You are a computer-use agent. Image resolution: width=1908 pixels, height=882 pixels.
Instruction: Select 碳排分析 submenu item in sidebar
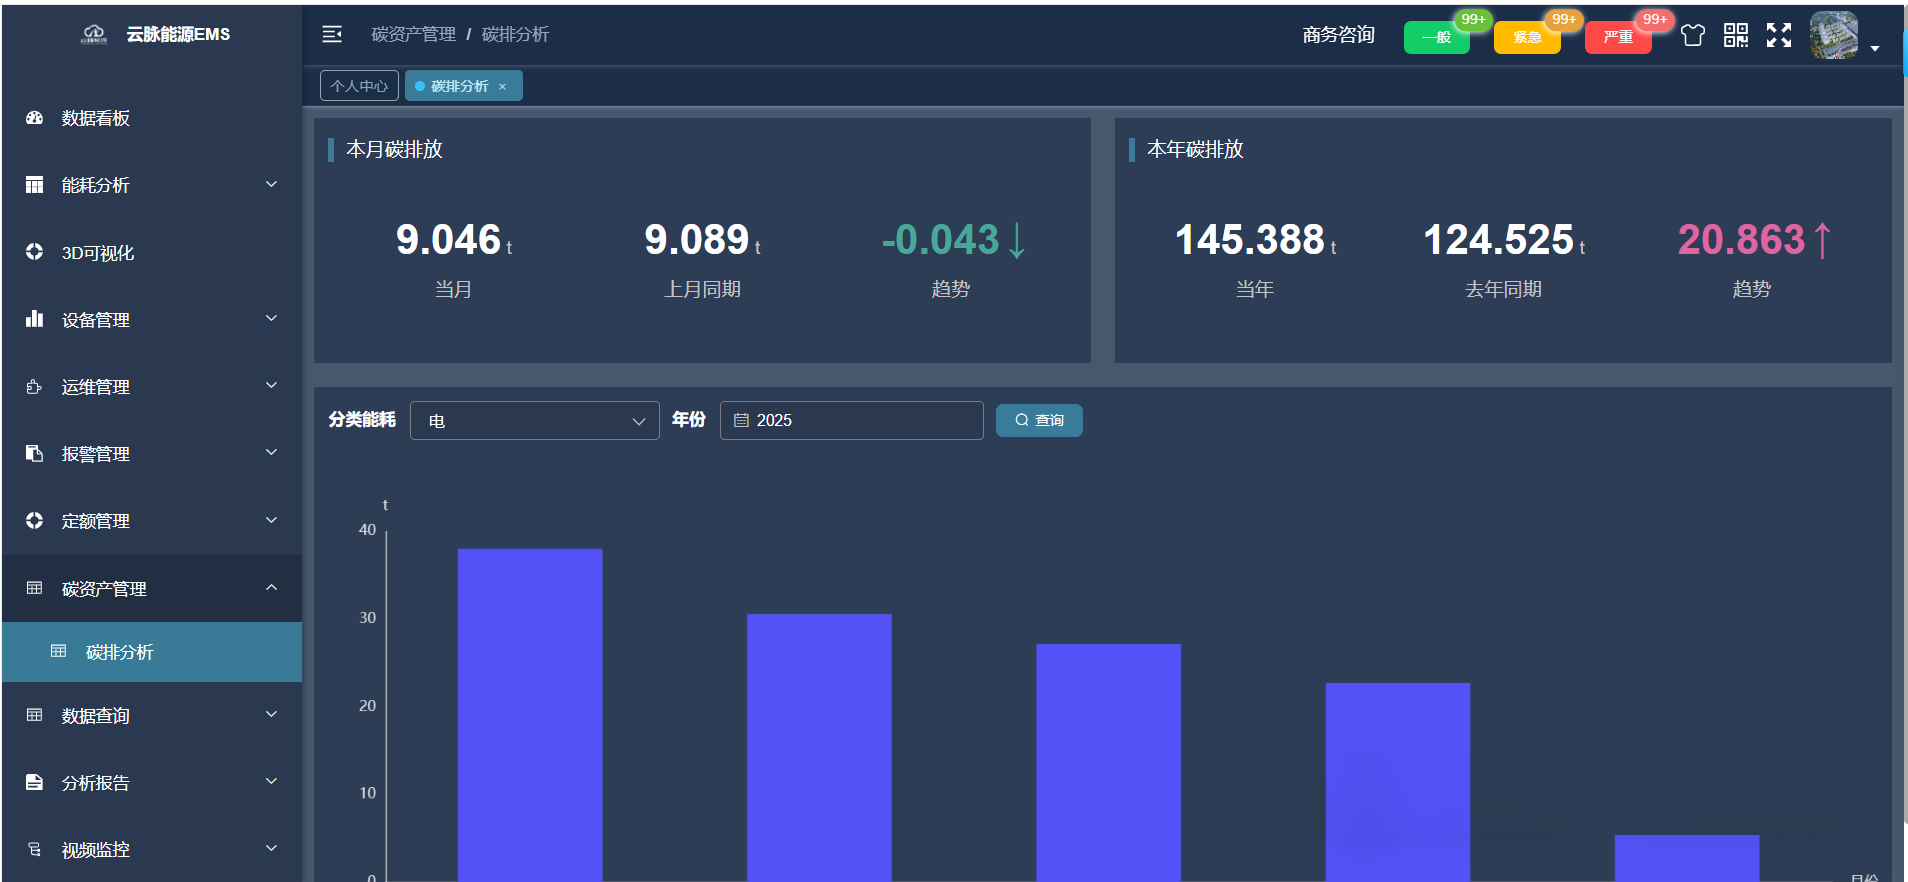[120, 652]
